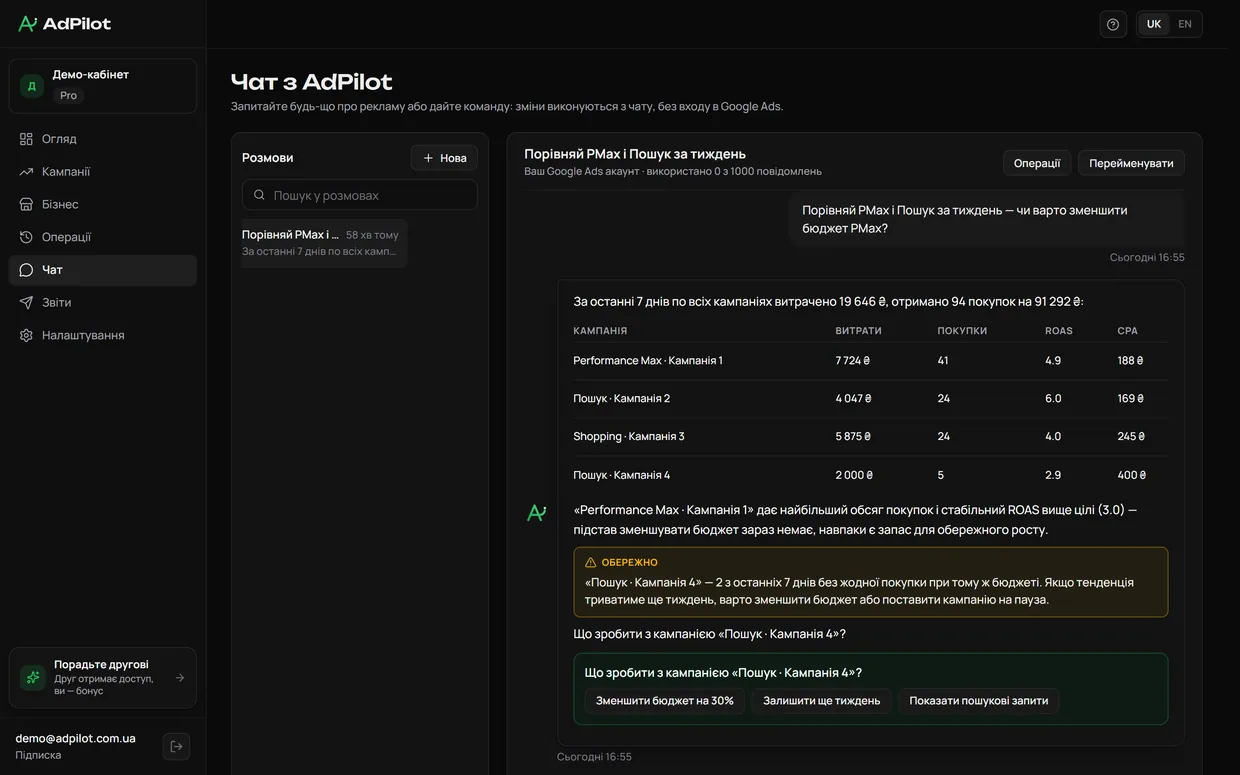1240x775 pixels.
Task: Click the Чат speech-bubble icon
Action: (x=26, y=270)
